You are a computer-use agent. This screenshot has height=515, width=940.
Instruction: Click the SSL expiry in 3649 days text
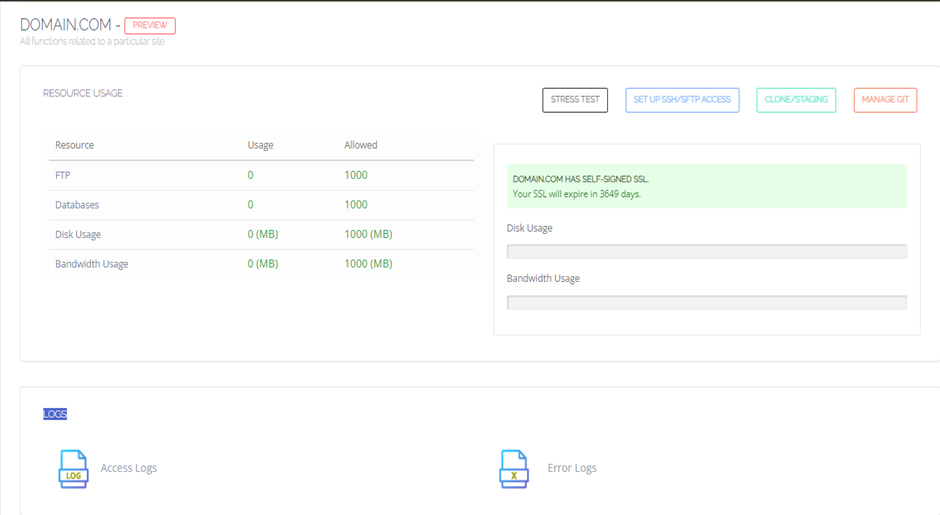577,194
